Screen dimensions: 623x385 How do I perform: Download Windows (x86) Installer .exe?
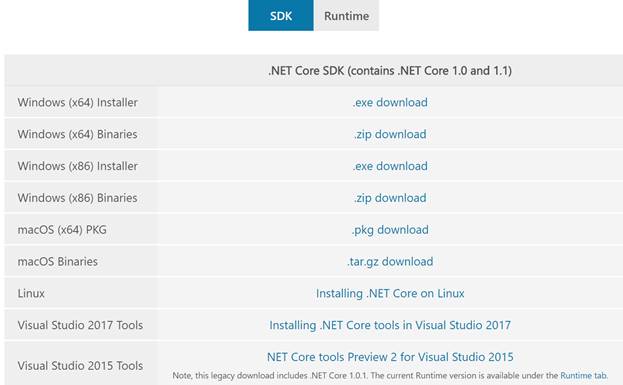click(390, 166)
